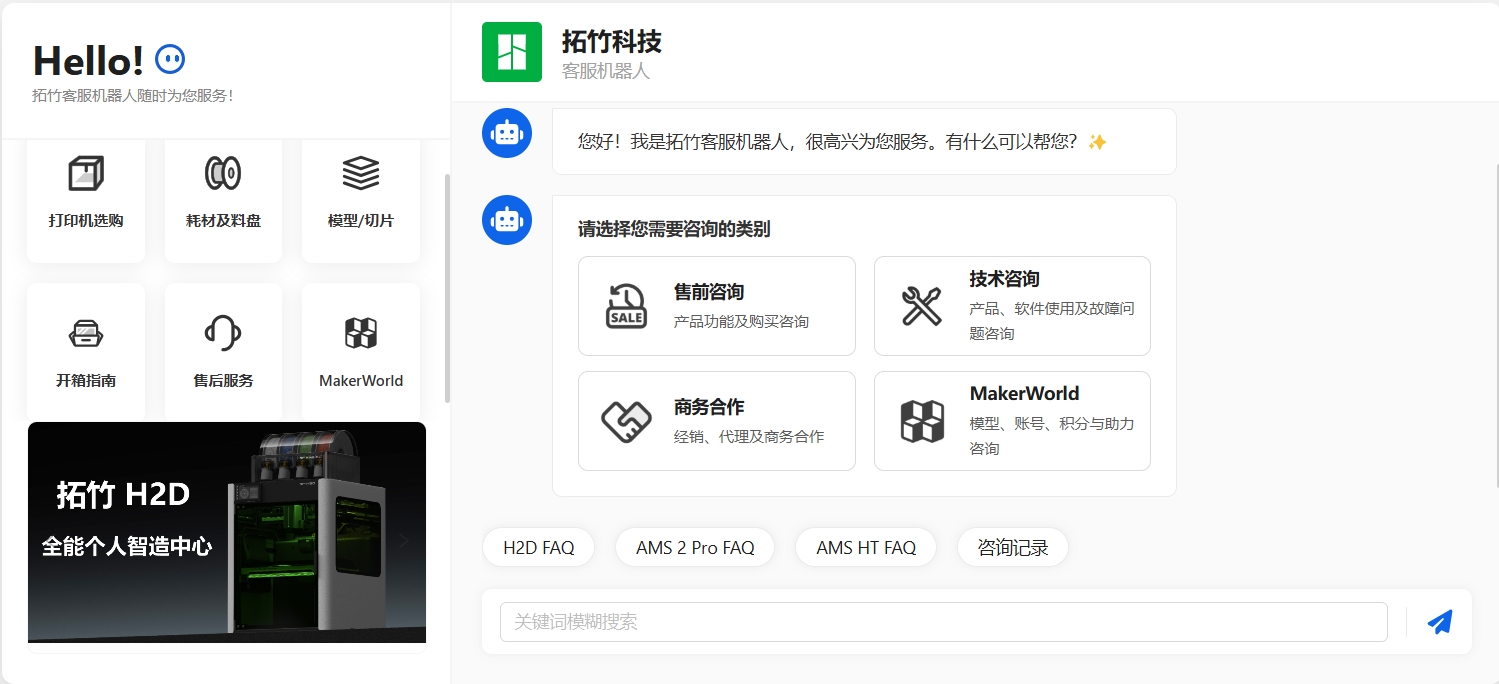1499x684 pixels.
Task: Select the 商务合作 category card
Action: click(717, 421)
